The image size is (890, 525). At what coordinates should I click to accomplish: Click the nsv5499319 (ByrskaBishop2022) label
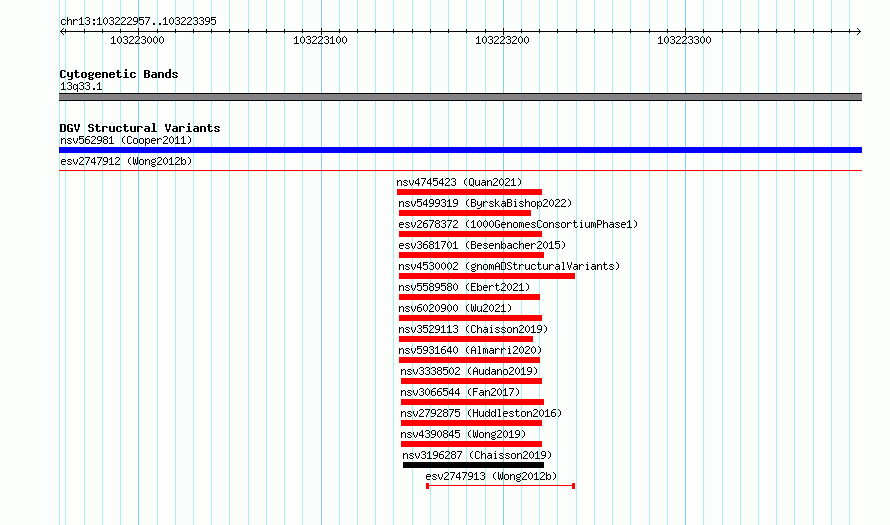point(485,203)
